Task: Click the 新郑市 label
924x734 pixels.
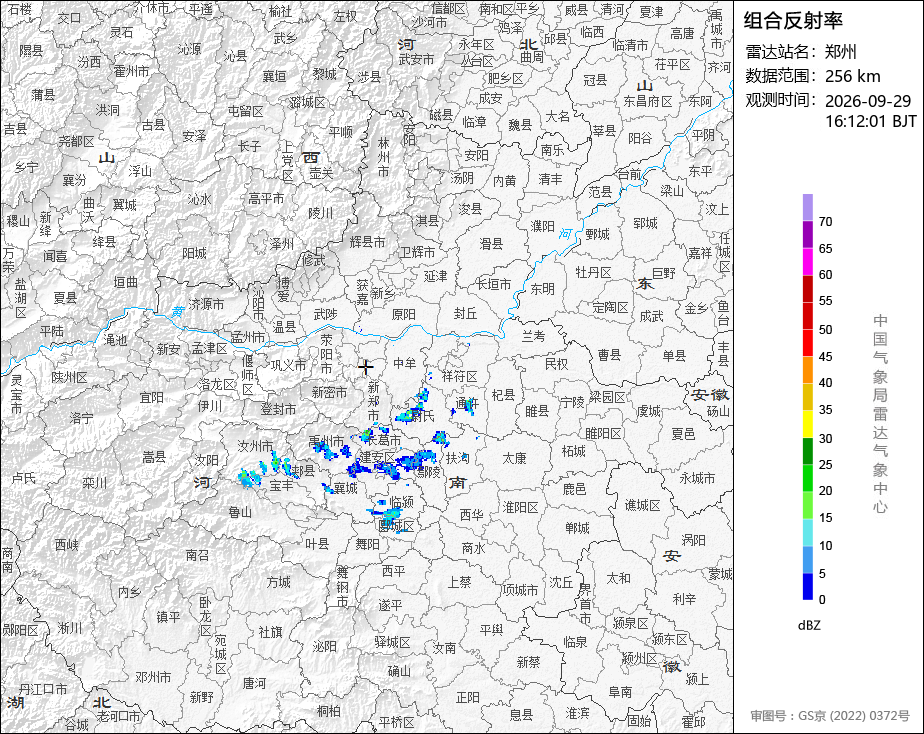Action: tap(373, 401)
